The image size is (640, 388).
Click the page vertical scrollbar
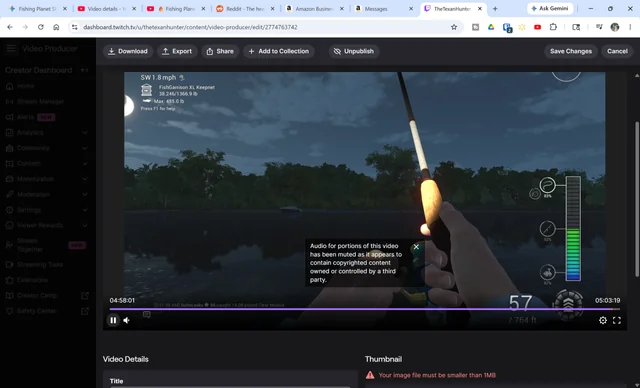pos(637,200)
